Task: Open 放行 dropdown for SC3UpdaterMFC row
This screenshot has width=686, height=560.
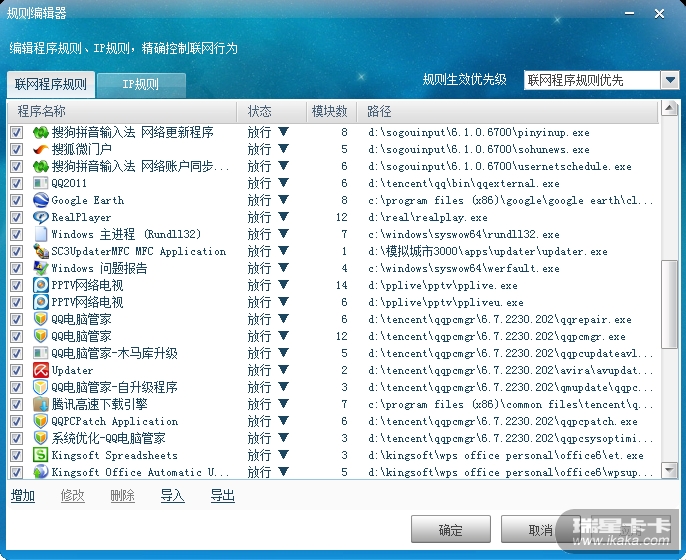Action: click(284, 251)
